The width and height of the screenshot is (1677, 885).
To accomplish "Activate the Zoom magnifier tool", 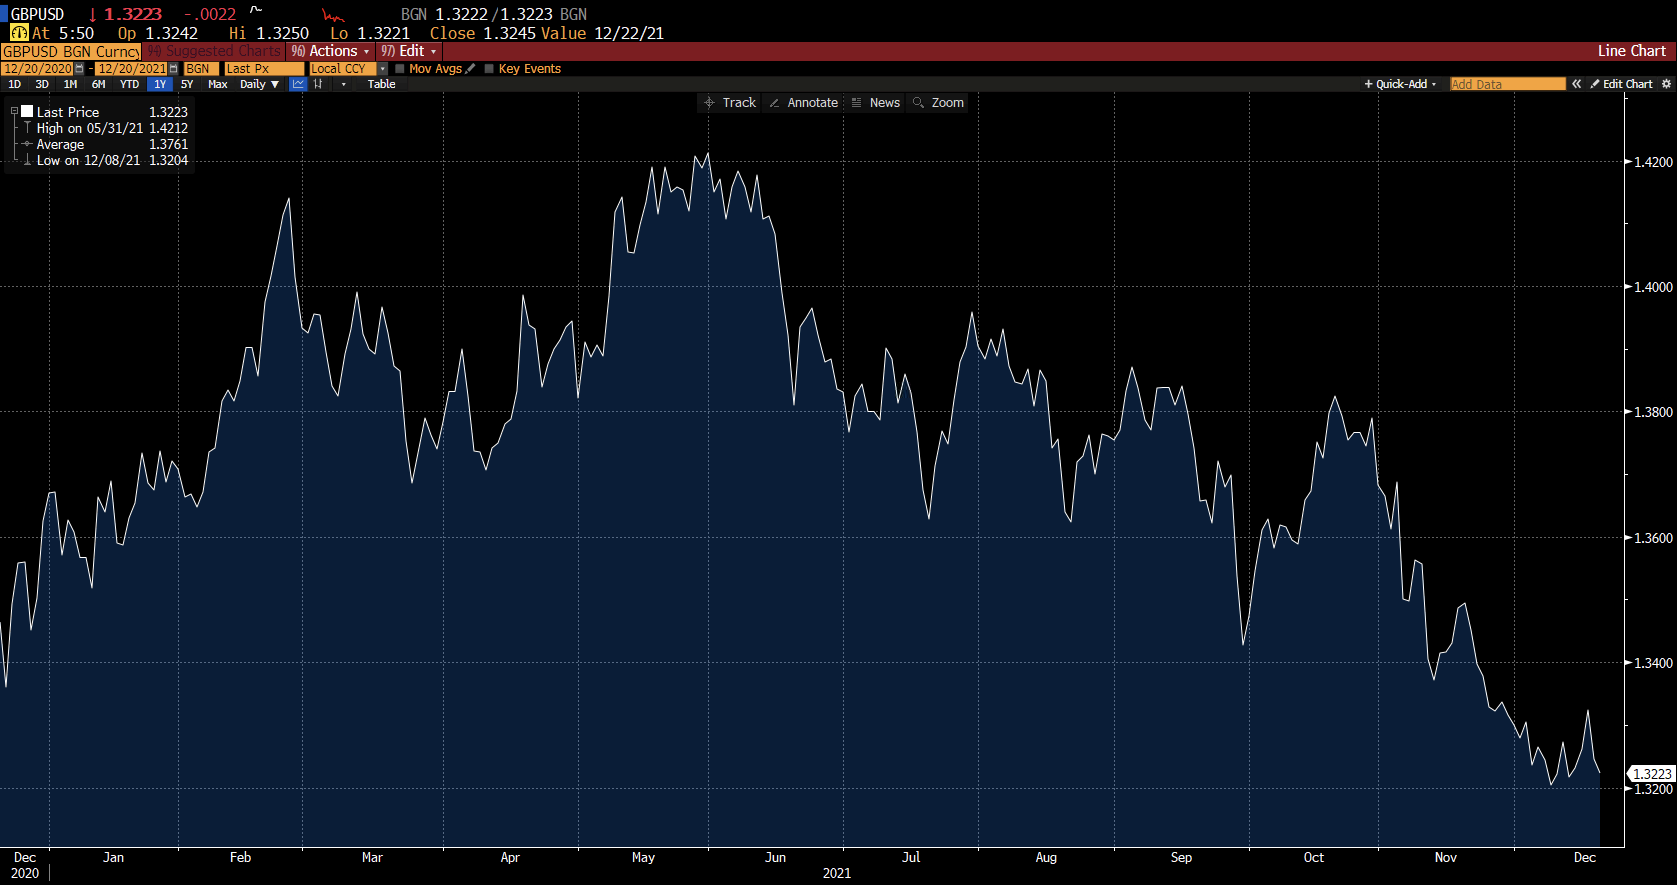I will point(938,103).
